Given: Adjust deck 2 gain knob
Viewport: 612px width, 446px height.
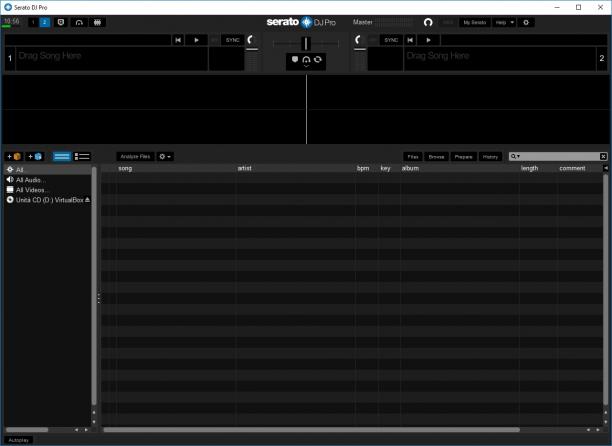Looking at the screenshot, I should [x=358, y=39].
